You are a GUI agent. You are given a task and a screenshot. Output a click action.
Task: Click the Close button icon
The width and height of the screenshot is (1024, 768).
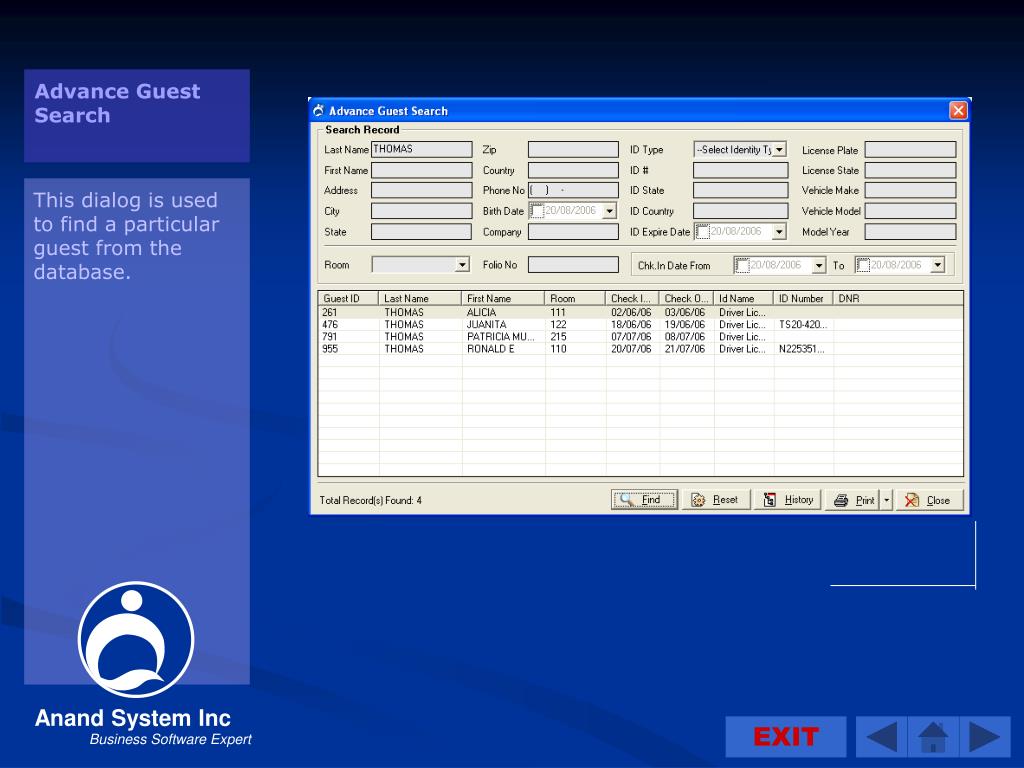[x=912, y=500]
